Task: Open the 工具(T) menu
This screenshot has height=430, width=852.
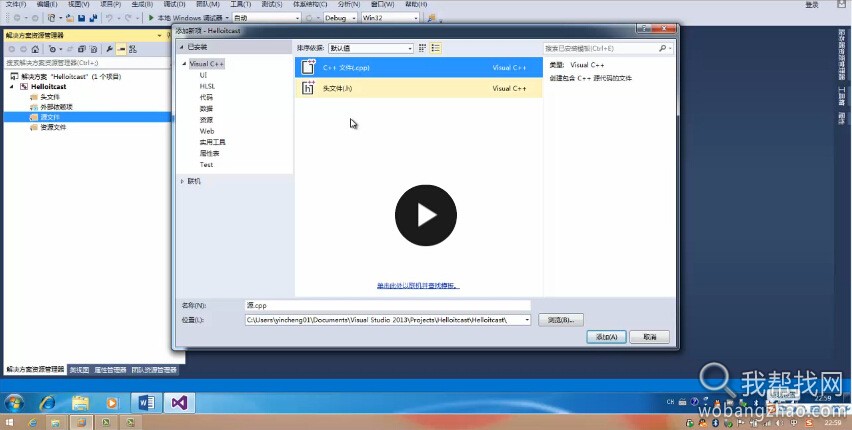Action: (241, 4)
